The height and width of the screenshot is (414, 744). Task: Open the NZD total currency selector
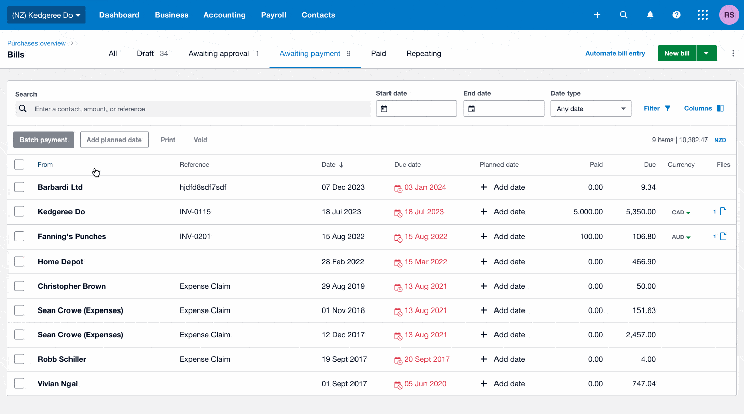point(720,140)
